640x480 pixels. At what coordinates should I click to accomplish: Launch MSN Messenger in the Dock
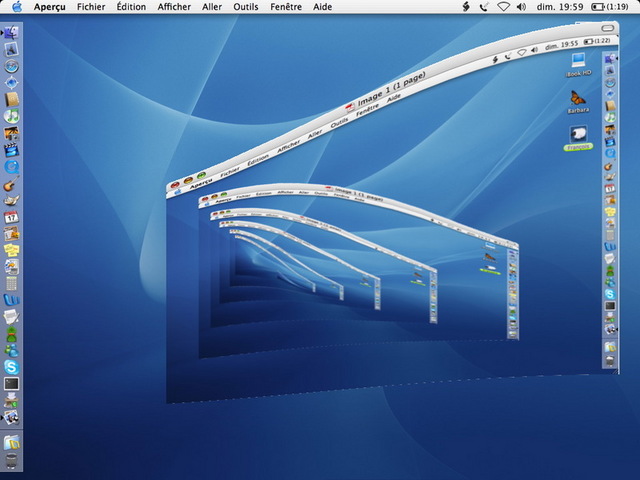click(x=11, y=350)
